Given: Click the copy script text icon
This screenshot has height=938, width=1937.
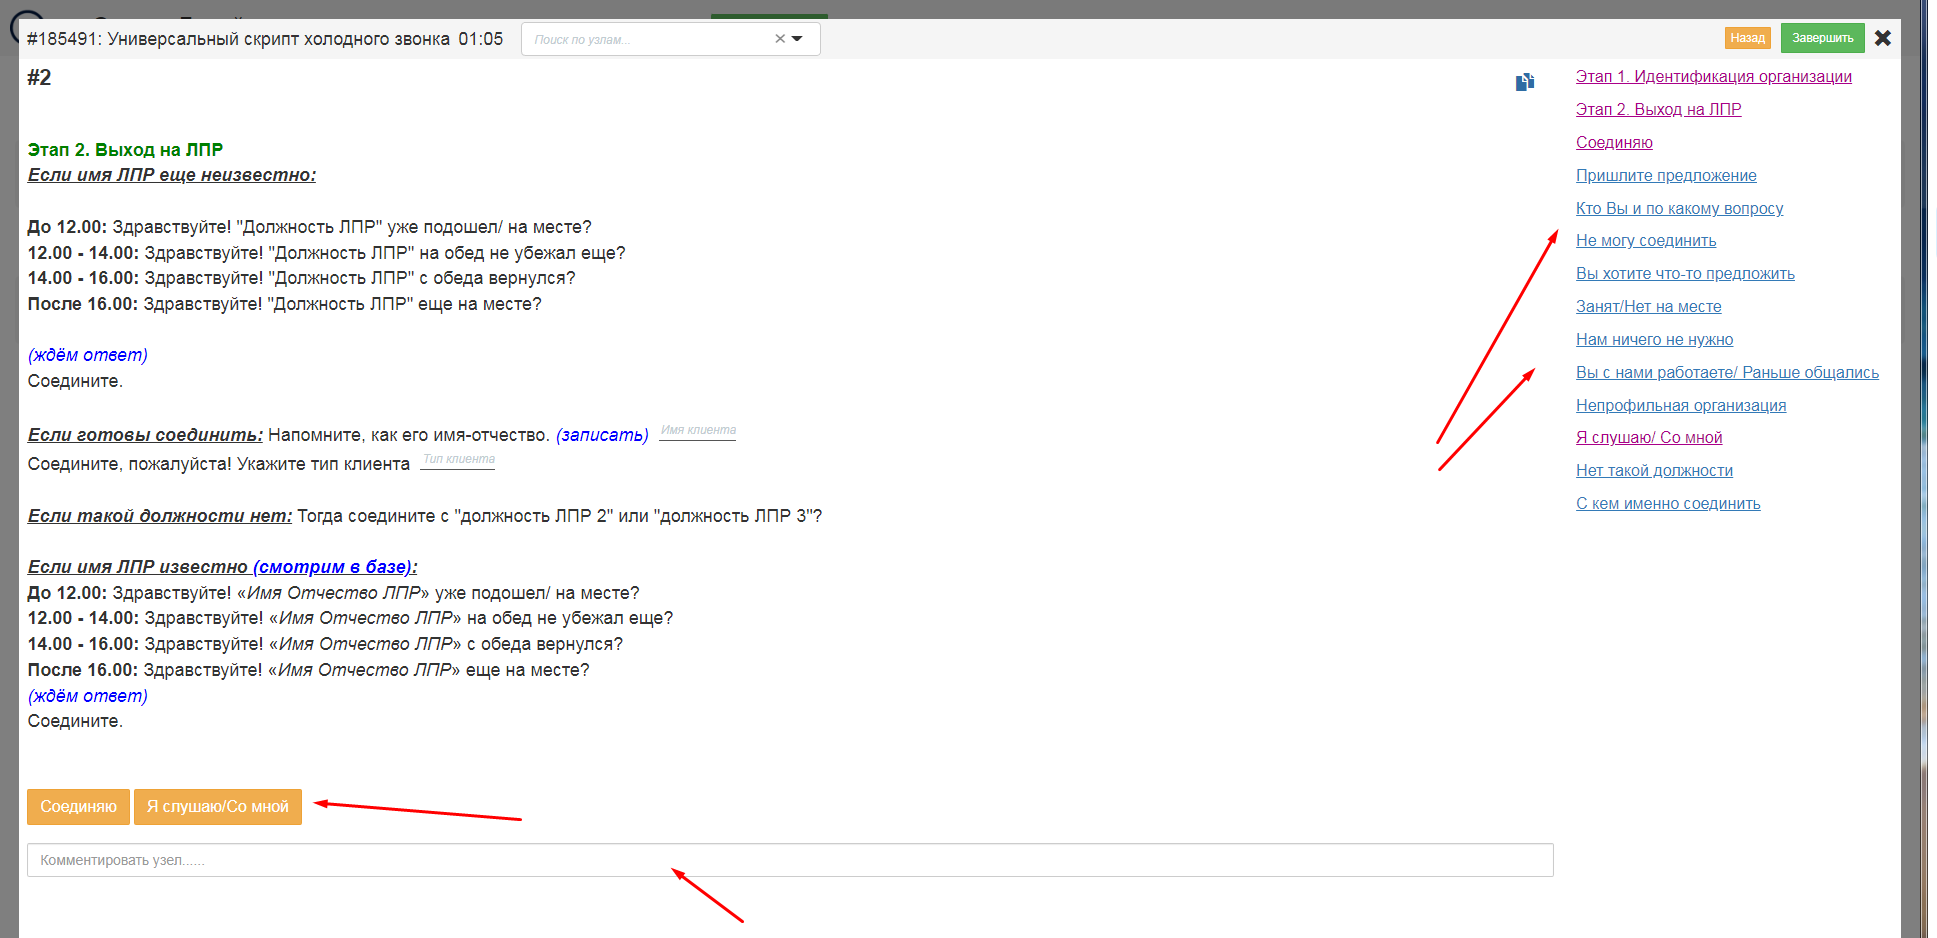Looking at the screenshot, I should [x=1524, y=82].
